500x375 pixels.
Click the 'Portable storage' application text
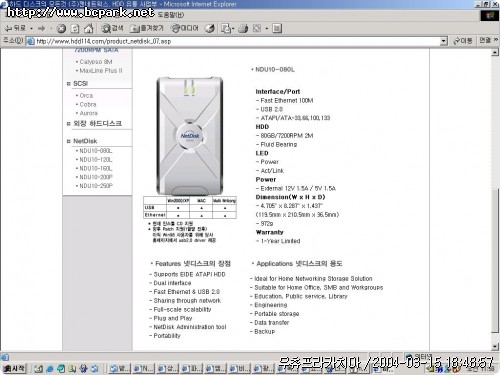[x=277, y=314]
